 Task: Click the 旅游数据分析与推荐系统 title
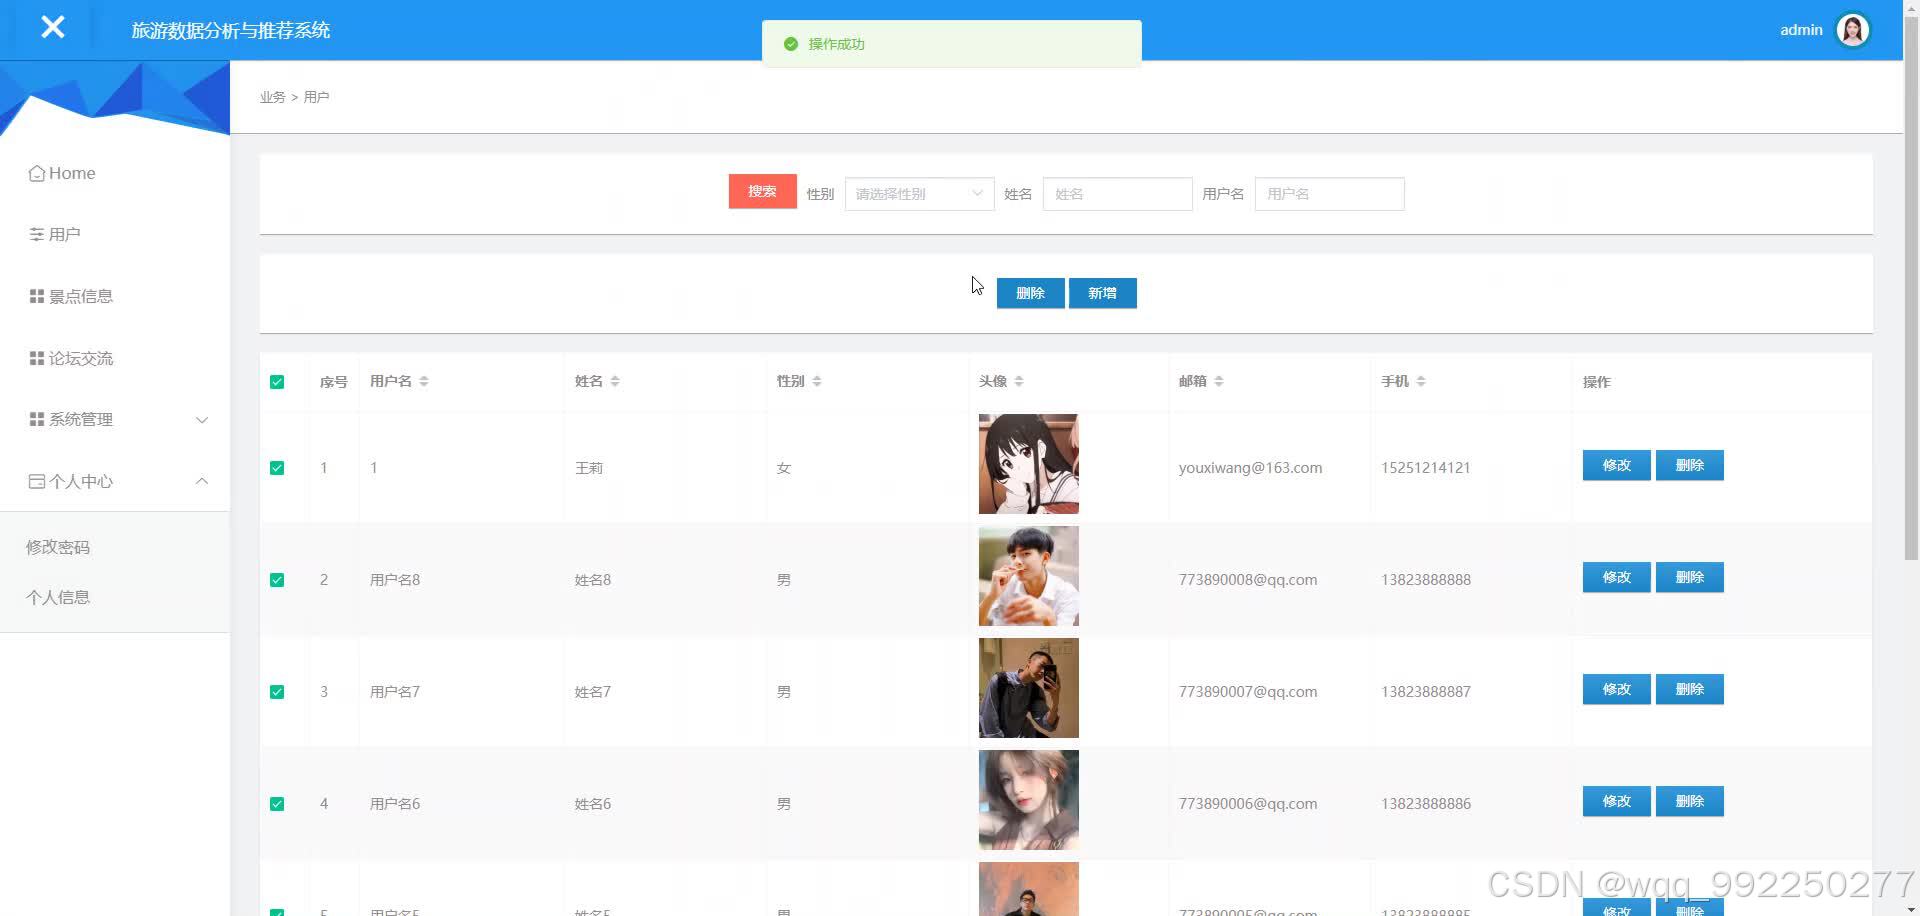point(231,30)
